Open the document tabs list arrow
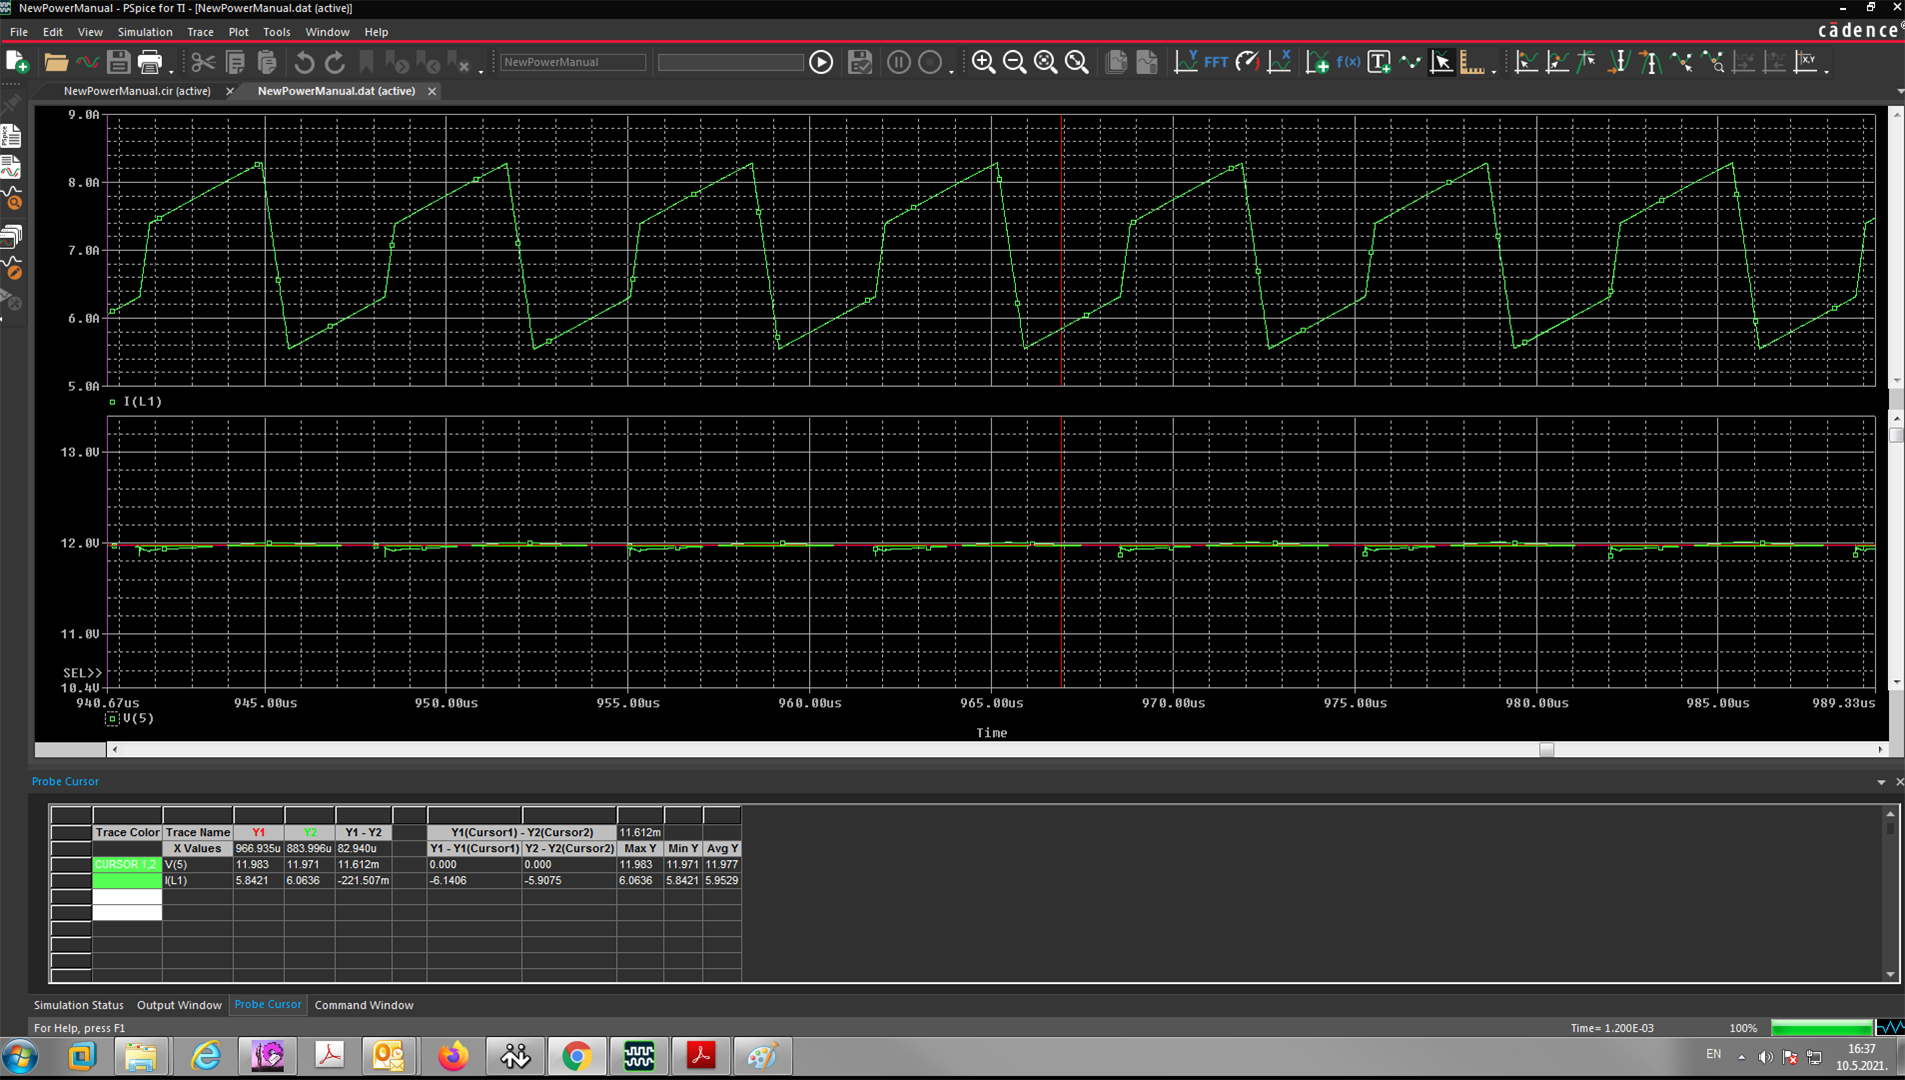Viewport: 1905px width, 1080px height. click(x=1899, y=91)
